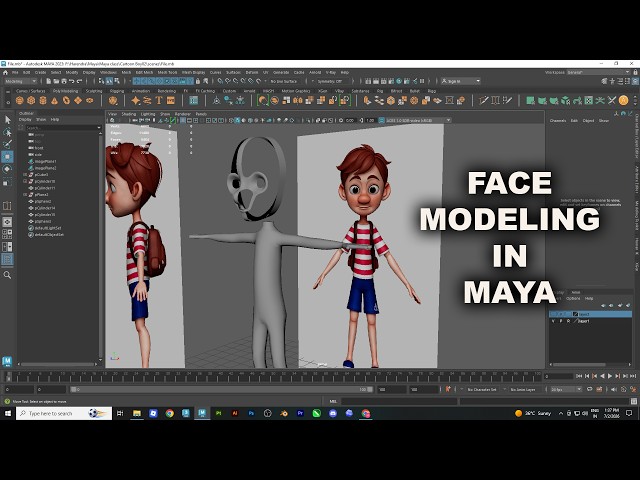Toggle four-view layout button in toolbox
This screenshot has height=480, width=640.
click(x=7, y=234)
